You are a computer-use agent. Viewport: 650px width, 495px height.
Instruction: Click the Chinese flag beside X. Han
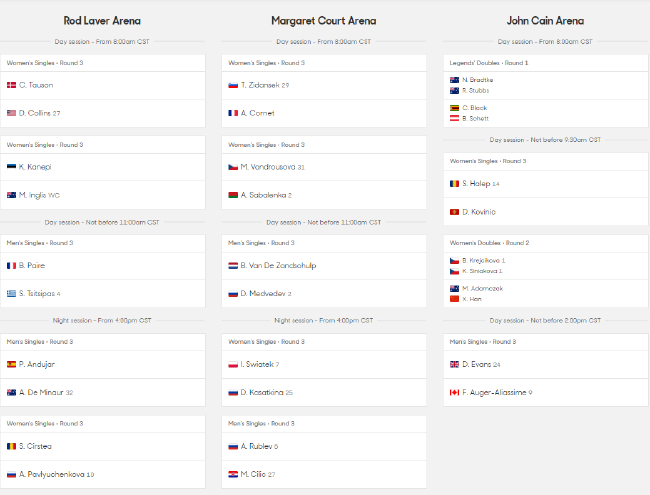(454, 298)
